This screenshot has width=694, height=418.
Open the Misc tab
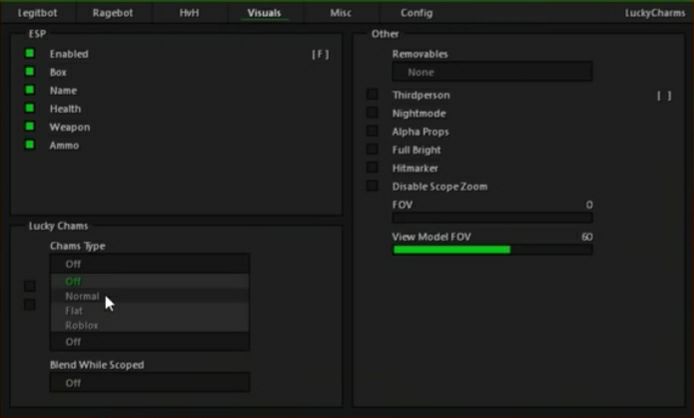click(x=341, y=13)
